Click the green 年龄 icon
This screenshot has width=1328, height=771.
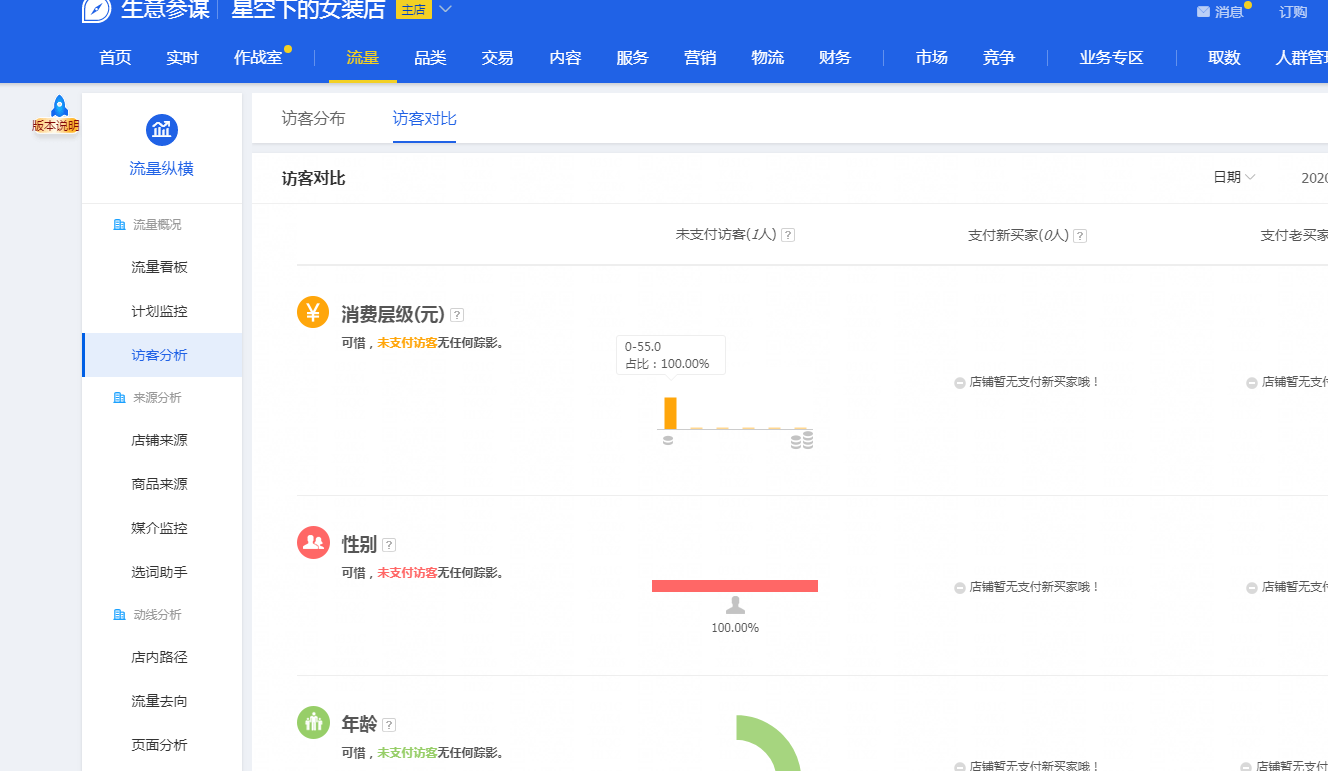(x=313, y=722)
